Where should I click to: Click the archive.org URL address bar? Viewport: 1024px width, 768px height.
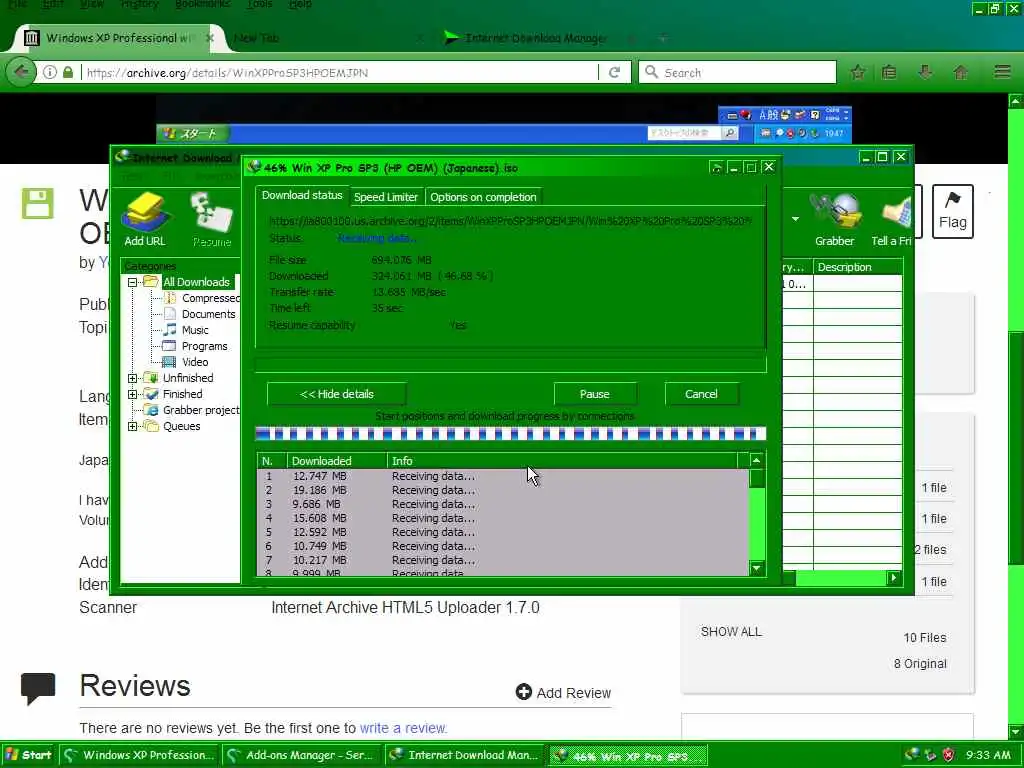(x=338, y=72)
